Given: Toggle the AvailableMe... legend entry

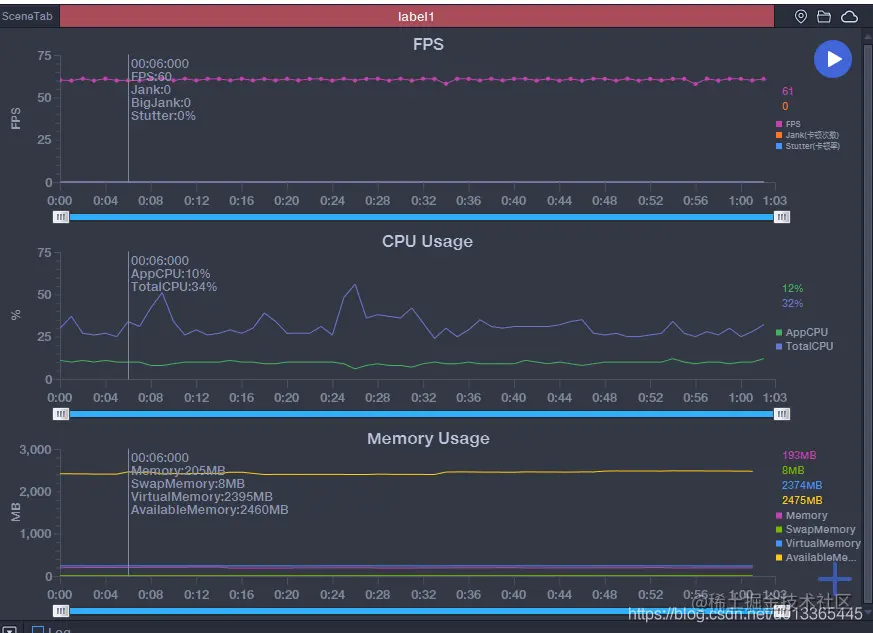Looking at the screenshot, I should [816, 557].
